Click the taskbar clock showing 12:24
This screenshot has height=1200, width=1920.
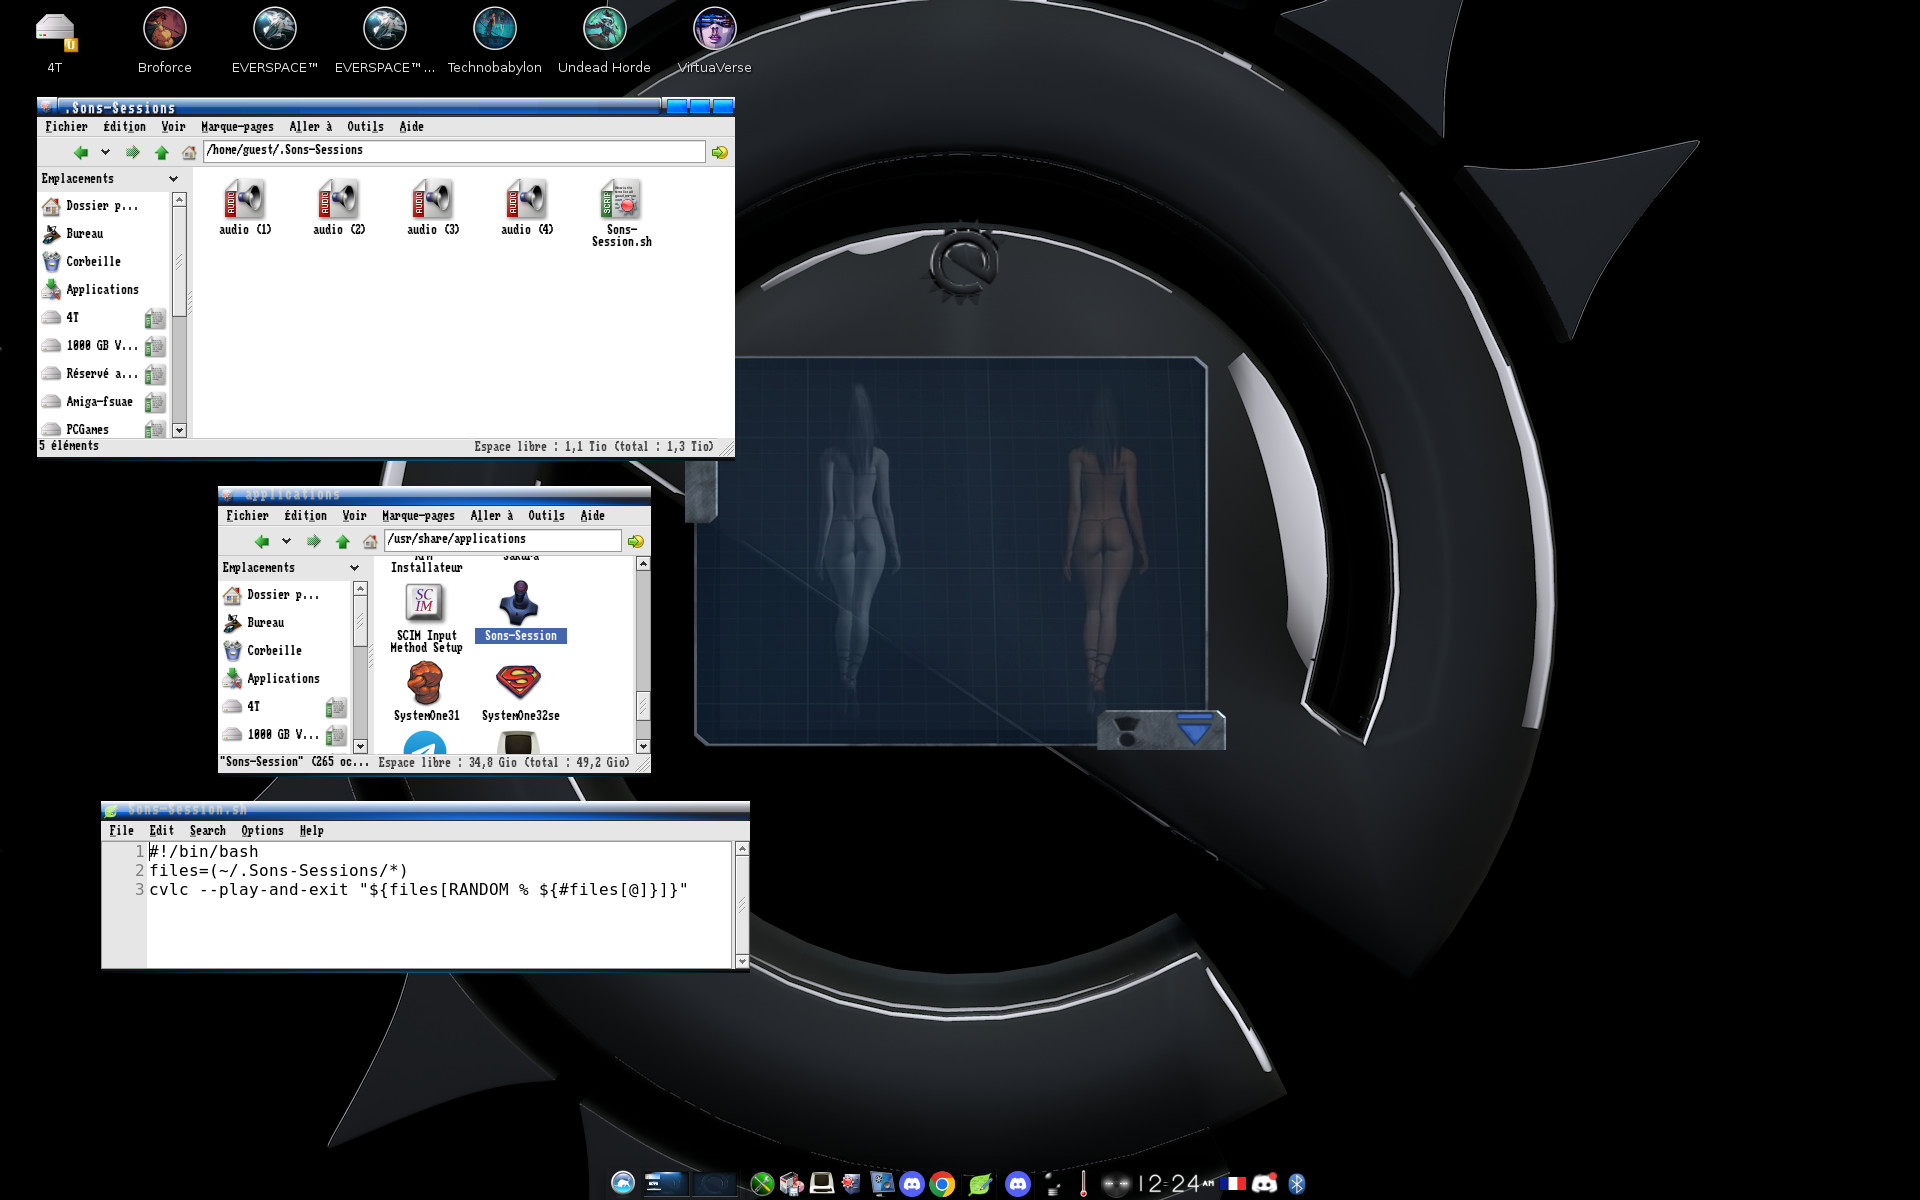click(1178, 1184)
